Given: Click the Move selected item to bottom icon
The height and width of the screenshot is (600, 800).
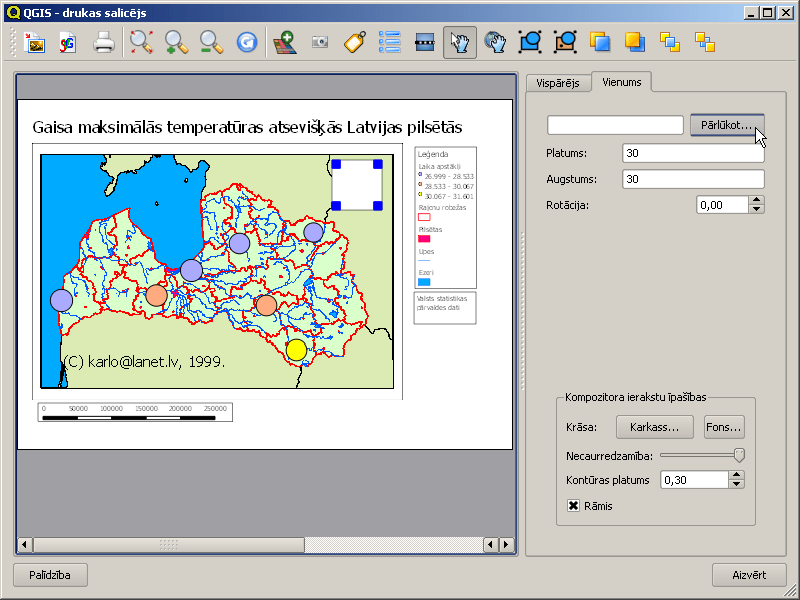Looking at the screenshot, I should pyautogui.click(x=705, y=42).
